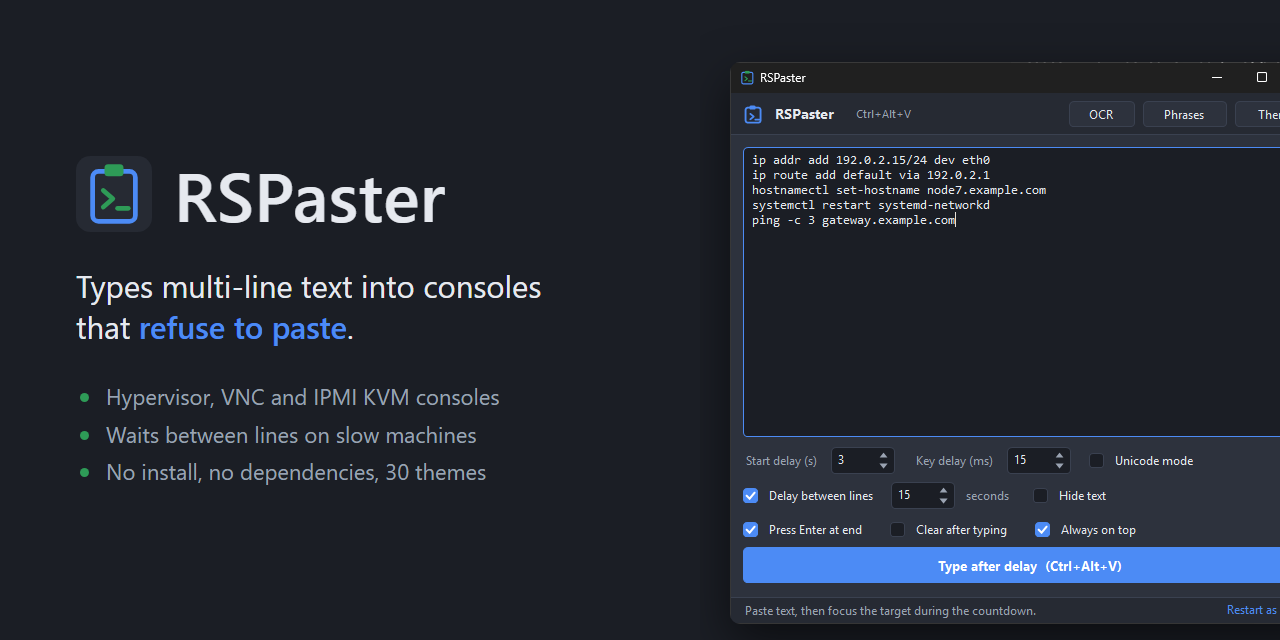This screenshot has height=640, width=1280.
Task: Enable the Hide text checkbox
Action: [x=1041, y=496]
